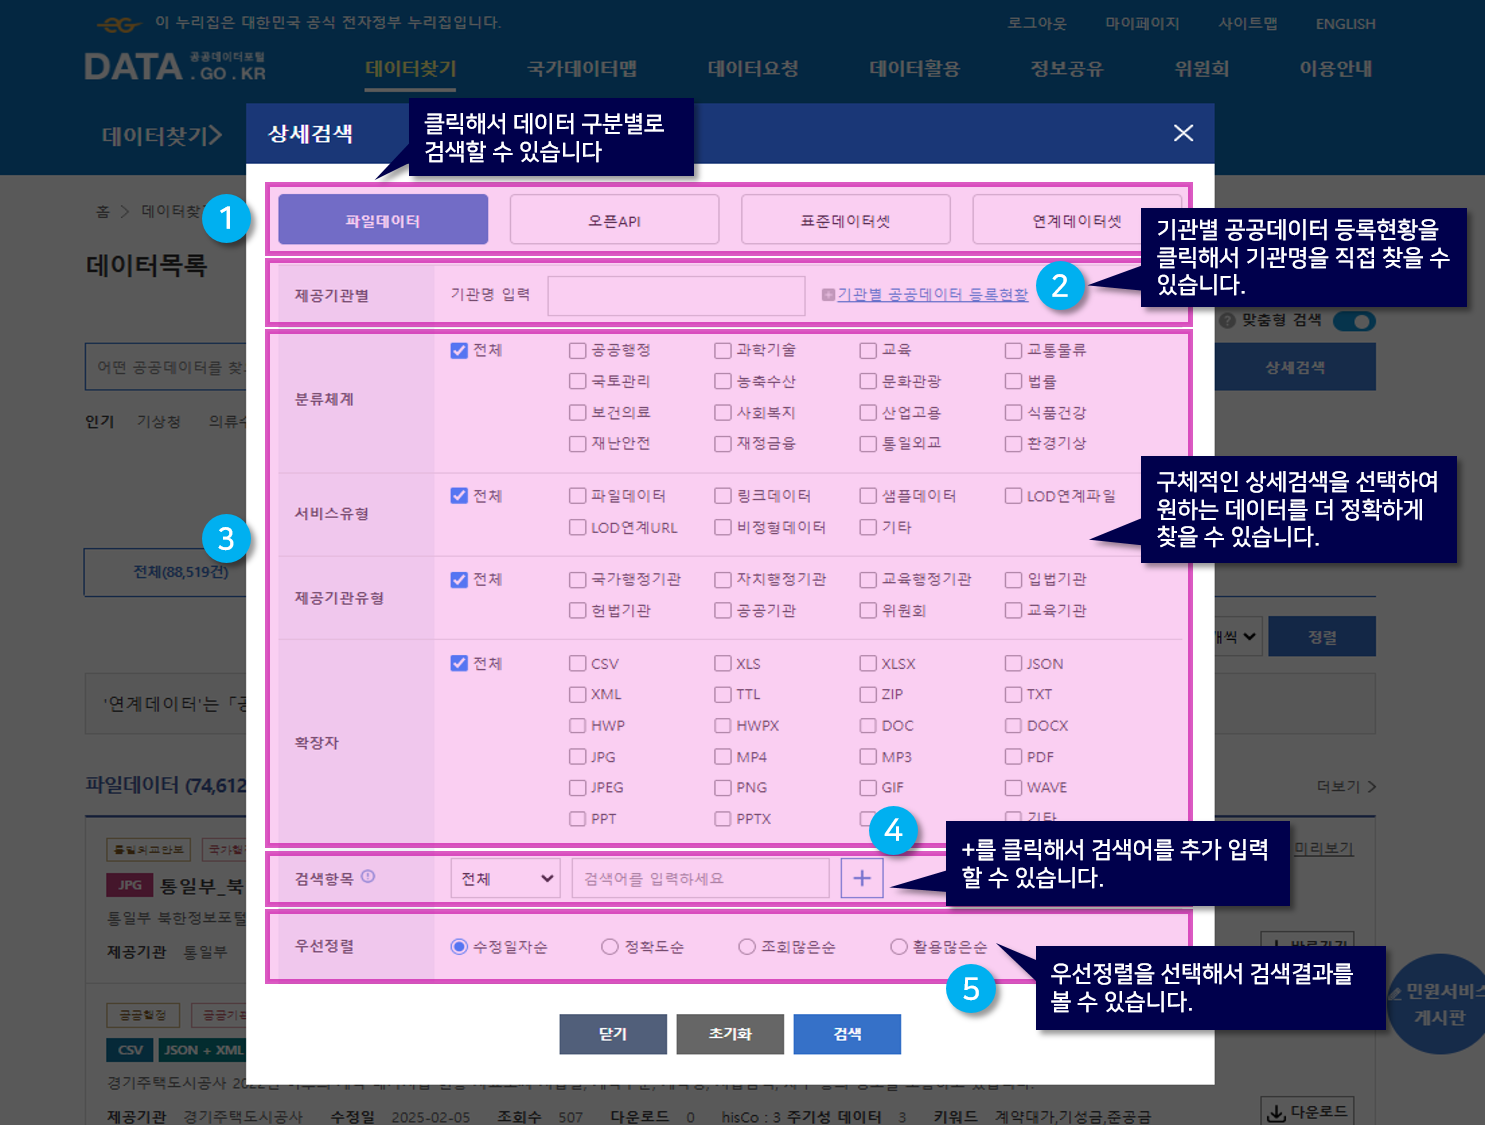Check the 공공기관 checkbox

[723, 610]
